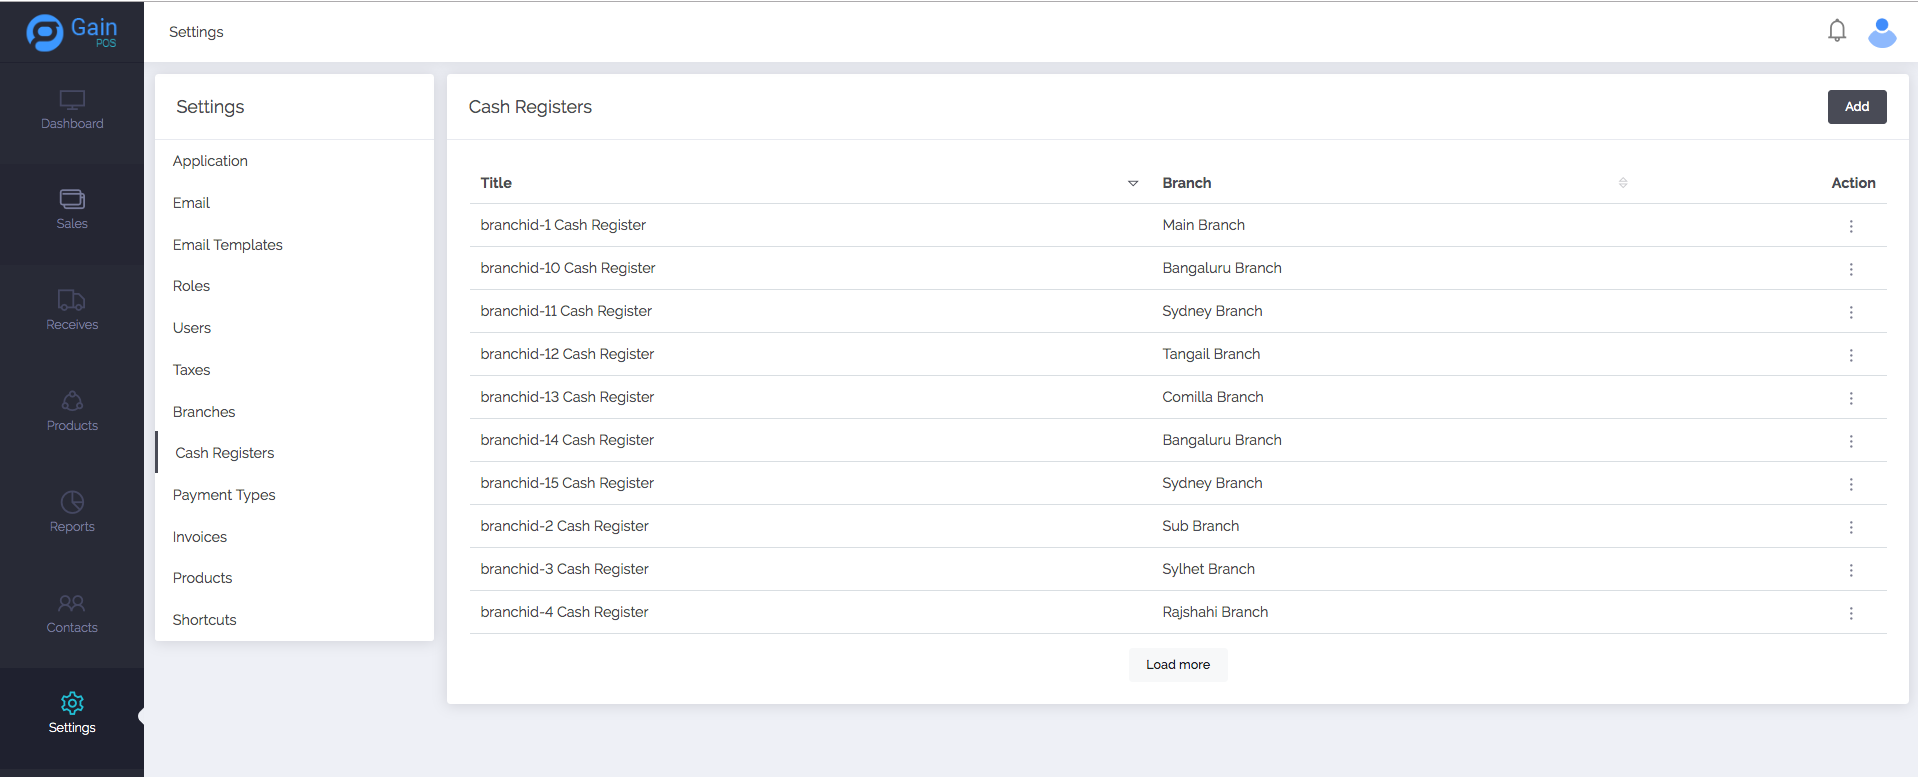Select Payment Types settings menu item

coord(224,495)
